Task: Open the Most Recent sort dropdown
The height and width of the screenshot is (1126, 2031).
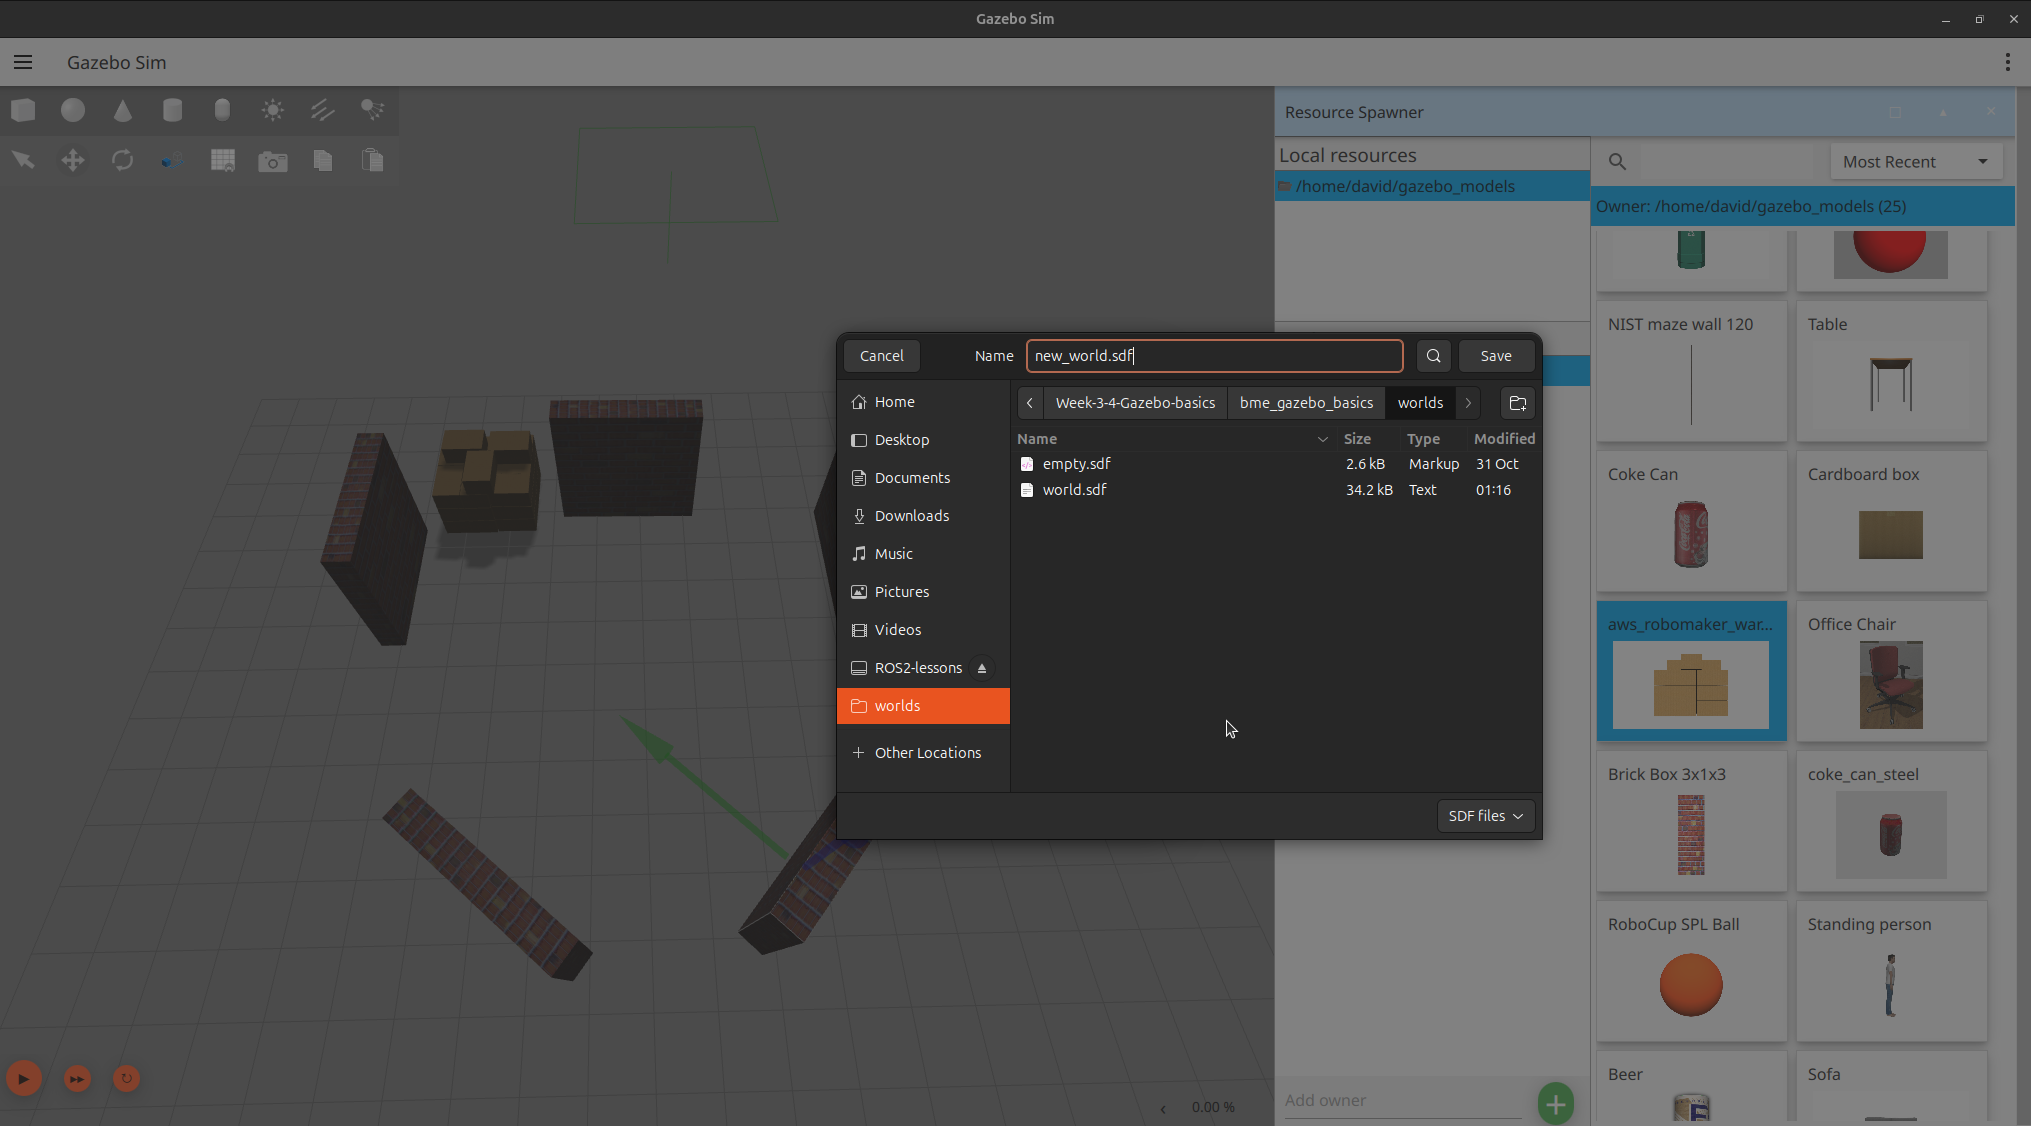Action: click(x=1915, y=162)
